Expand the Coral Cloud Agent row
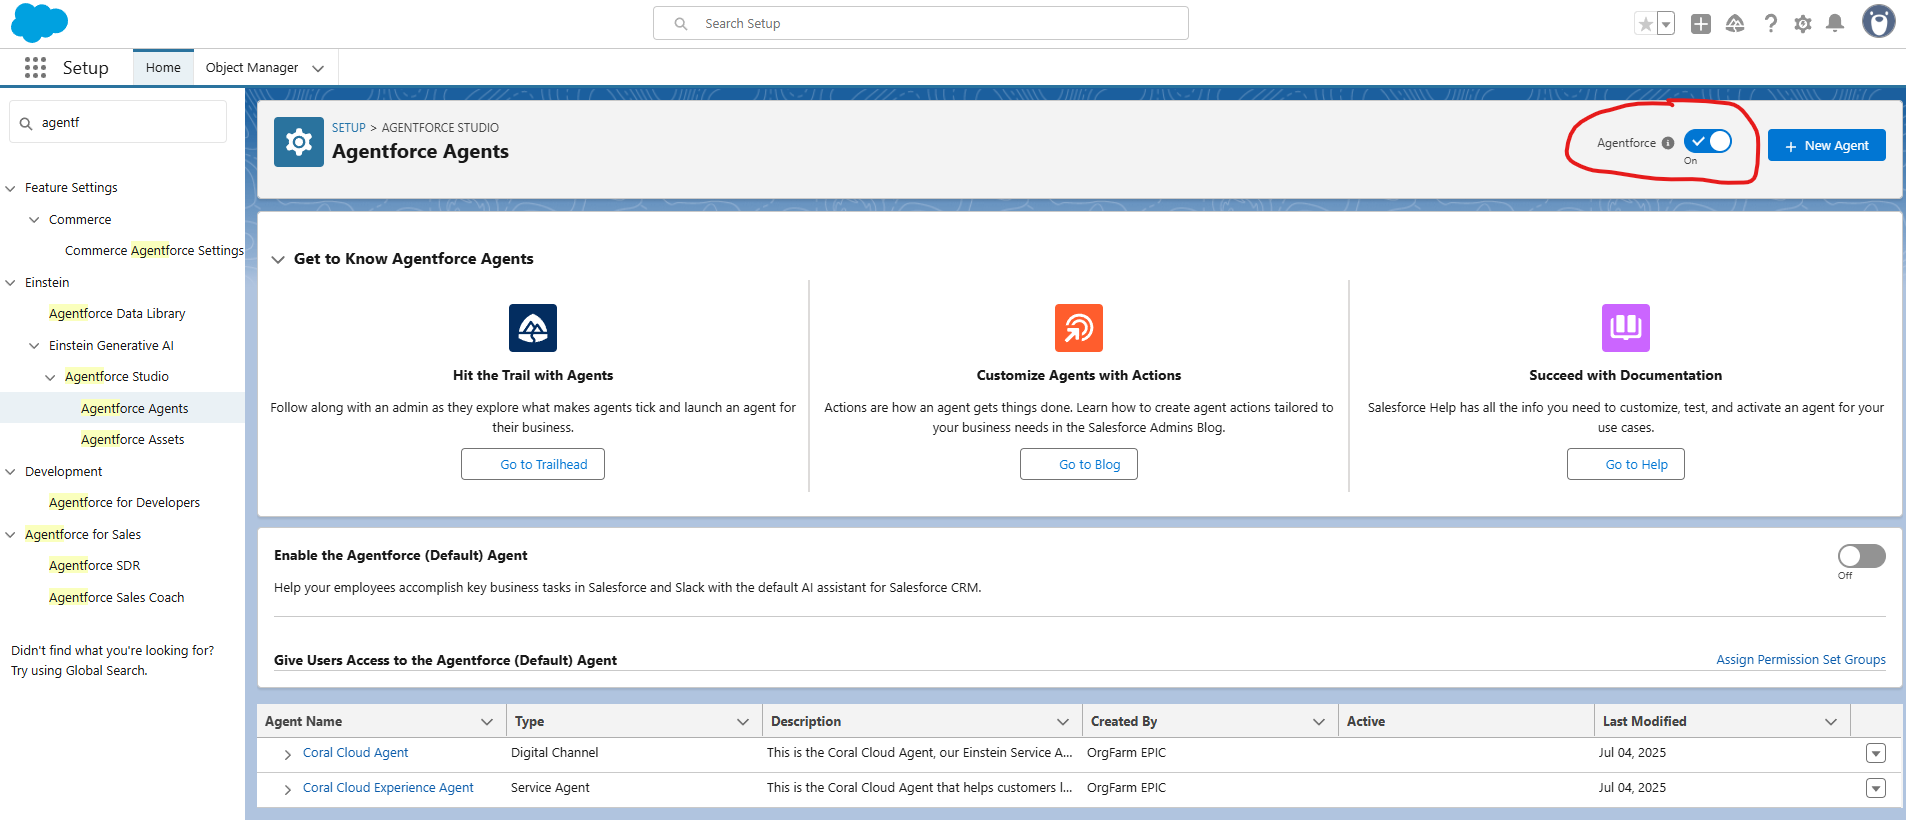The width and height of the screenshot is (1906, 820). [288, 754]
